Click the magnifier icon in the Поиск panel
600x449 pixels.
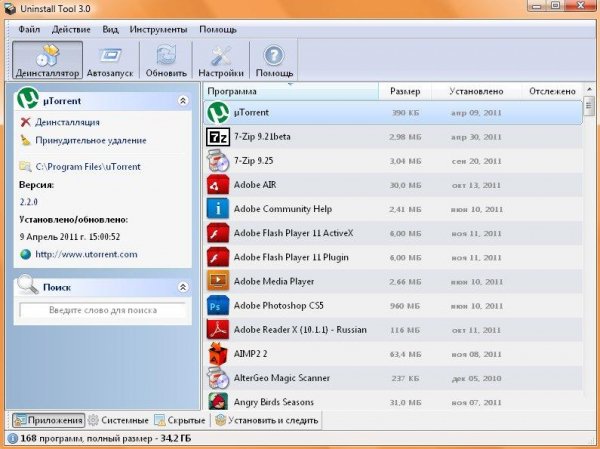(28, 284)
